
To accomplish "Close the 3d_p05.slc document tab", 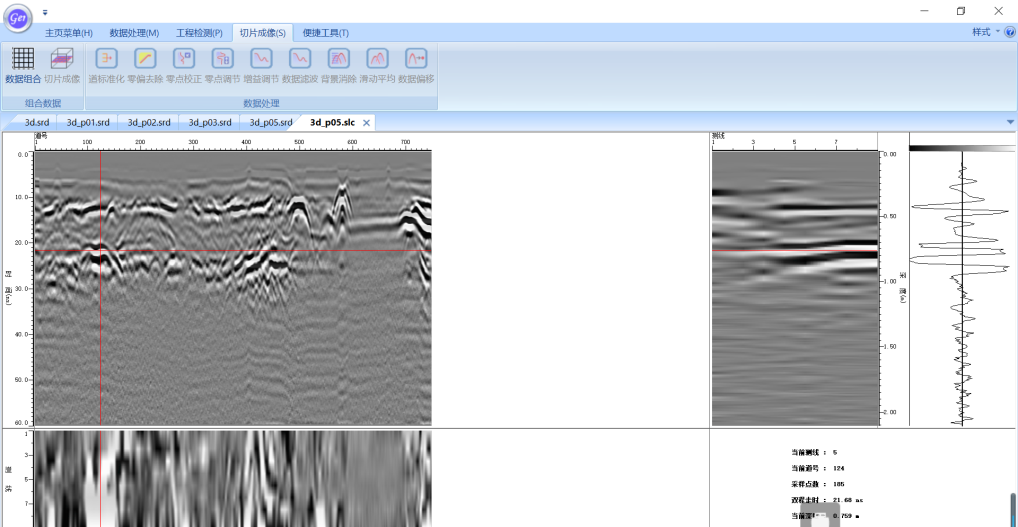I will [x=366, y=122].
